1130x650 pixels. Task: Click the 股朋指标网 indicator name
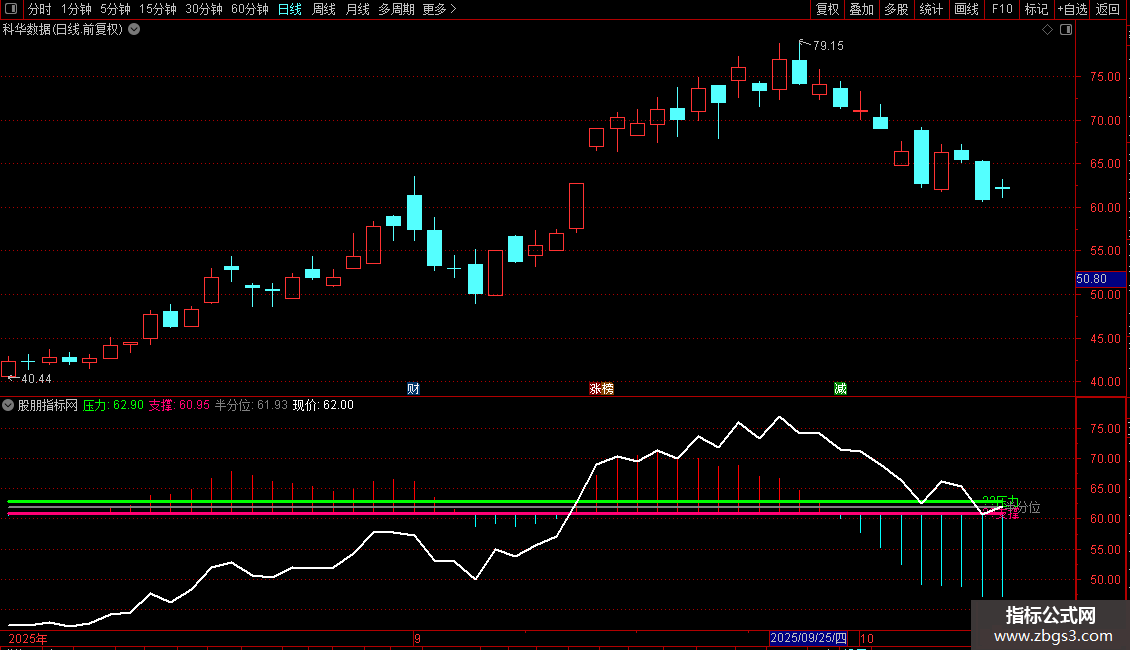tap(48, 405)
